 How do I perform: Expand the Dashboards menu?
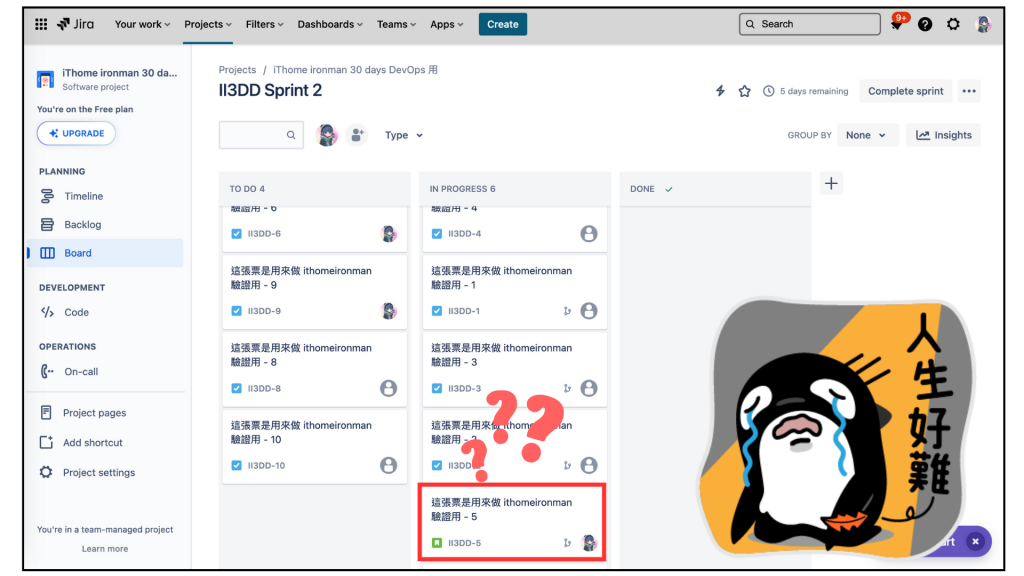point(330,24)
